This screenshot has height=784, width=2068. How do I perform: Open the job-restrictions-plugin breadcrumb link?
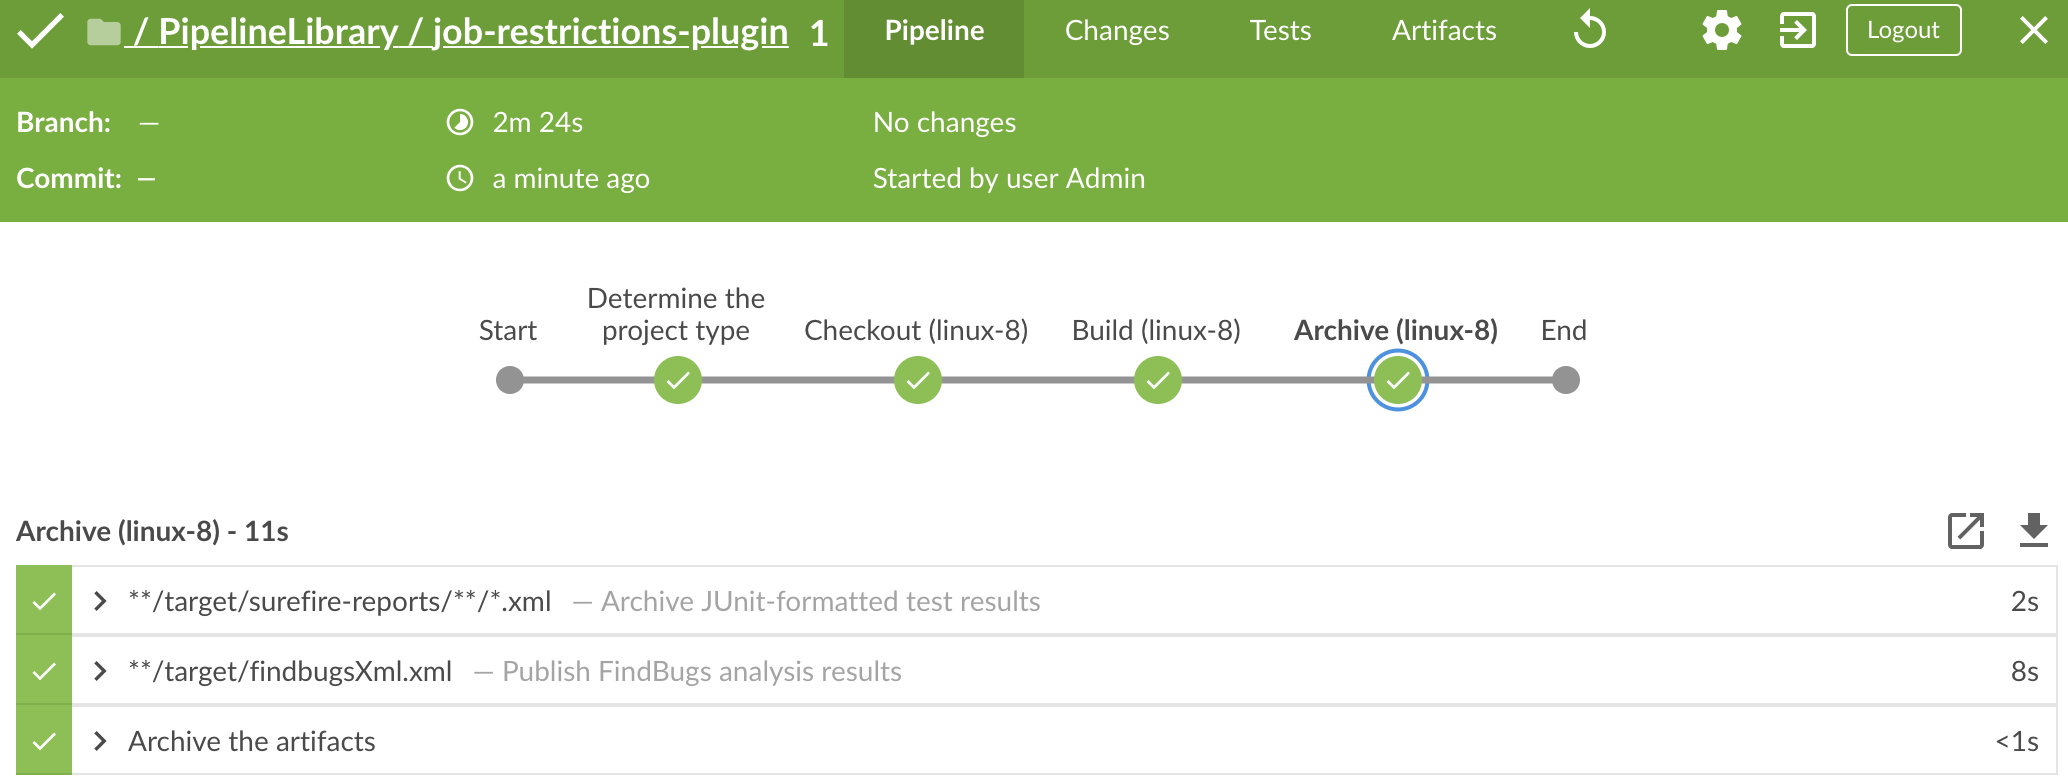(x=608, y=30)
